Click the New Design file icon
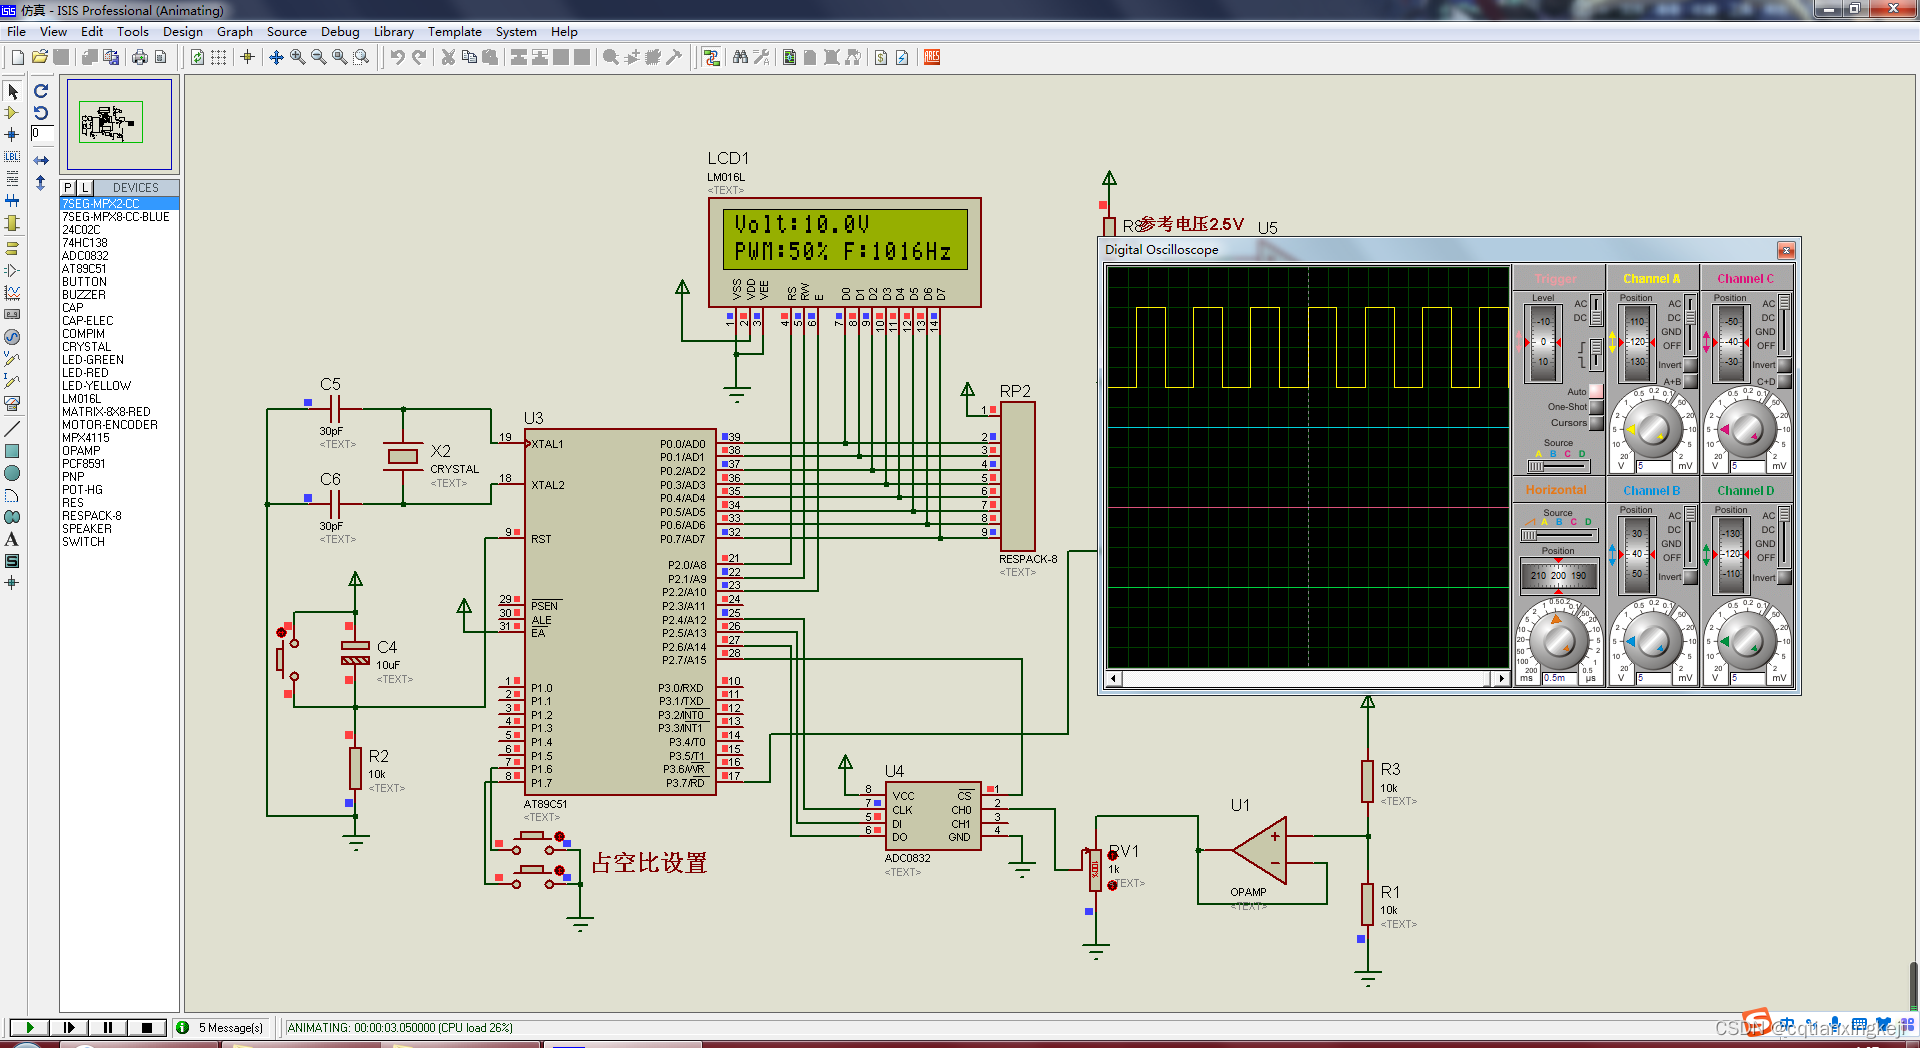Image resolution: width=1920 pixels, height=1048 pixels. point(17,57)
